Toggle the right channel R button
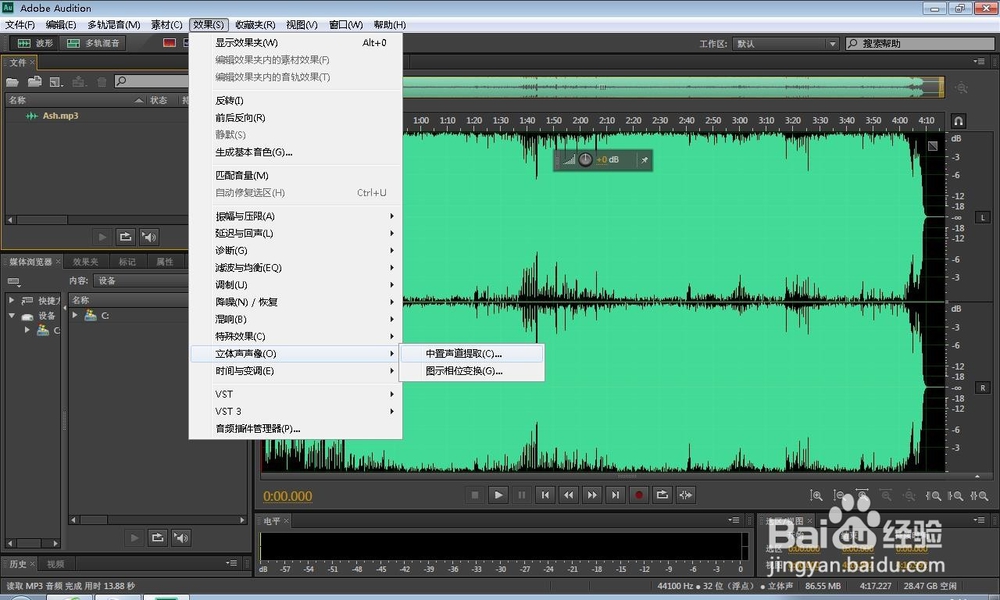The image size is (1000, 600). point(983,388)
